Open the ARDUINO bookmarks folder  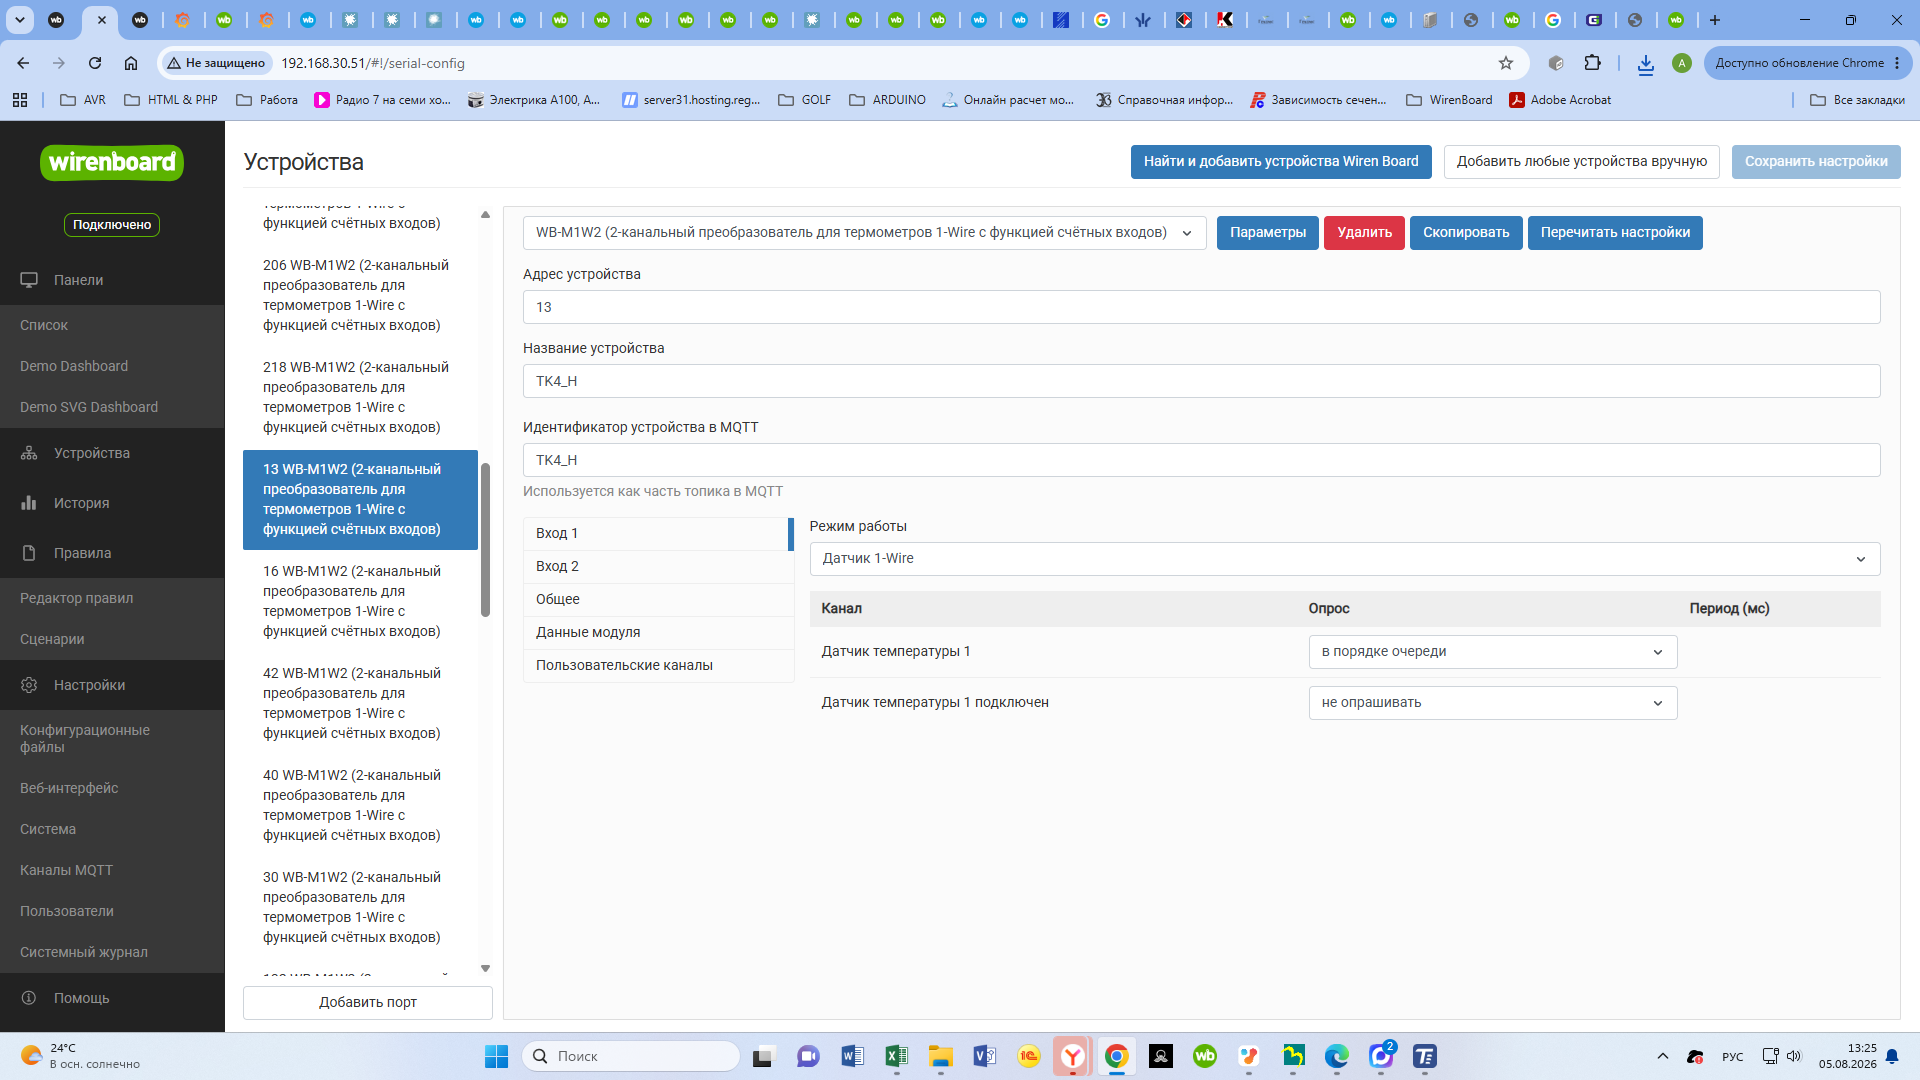(887, 100)
